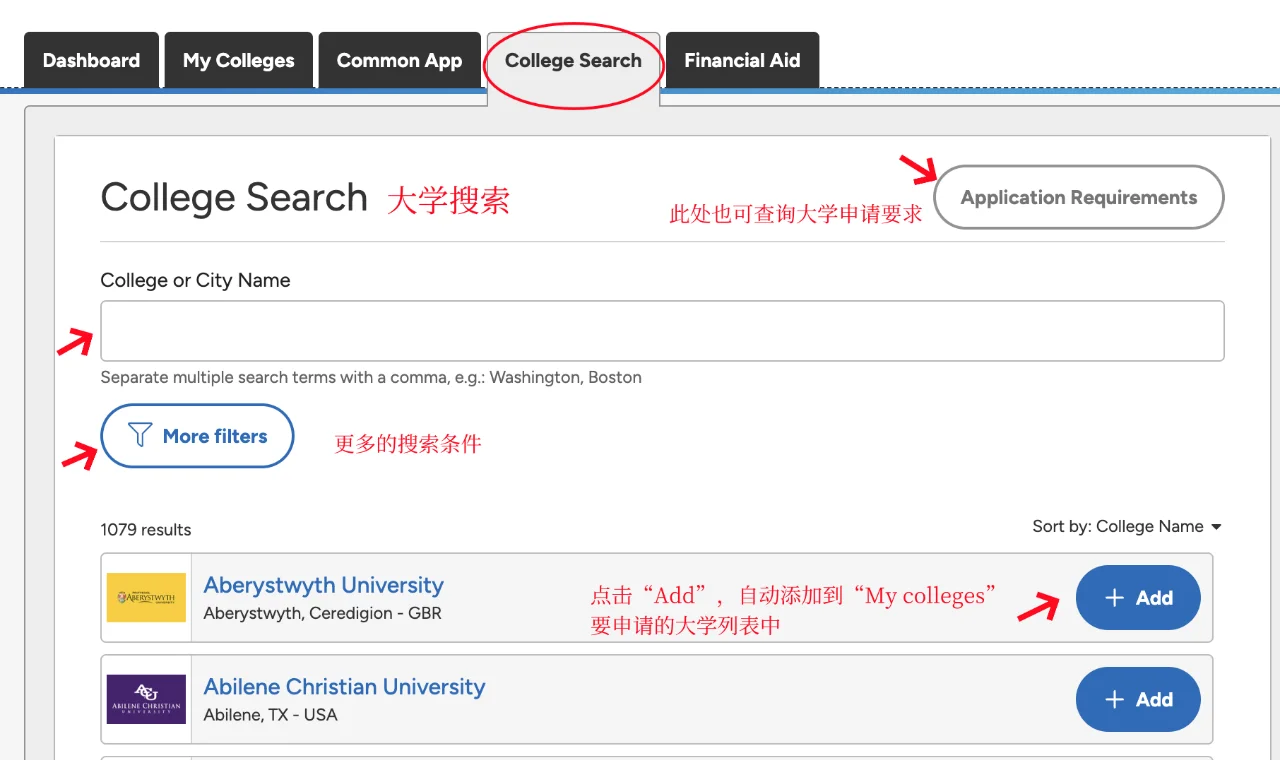Switch to the Dashboard tab
Image resolution: width=1280 pixels, height=760 pixels.
[x=90, y=60]
